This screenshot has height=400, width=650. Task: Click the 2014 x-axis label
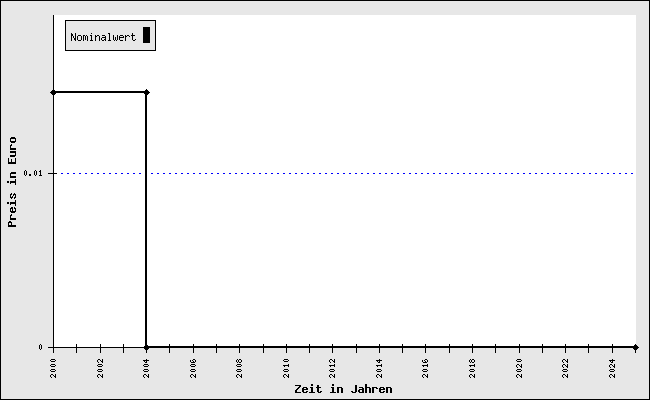pyautogui.click(x=379, y=368)
